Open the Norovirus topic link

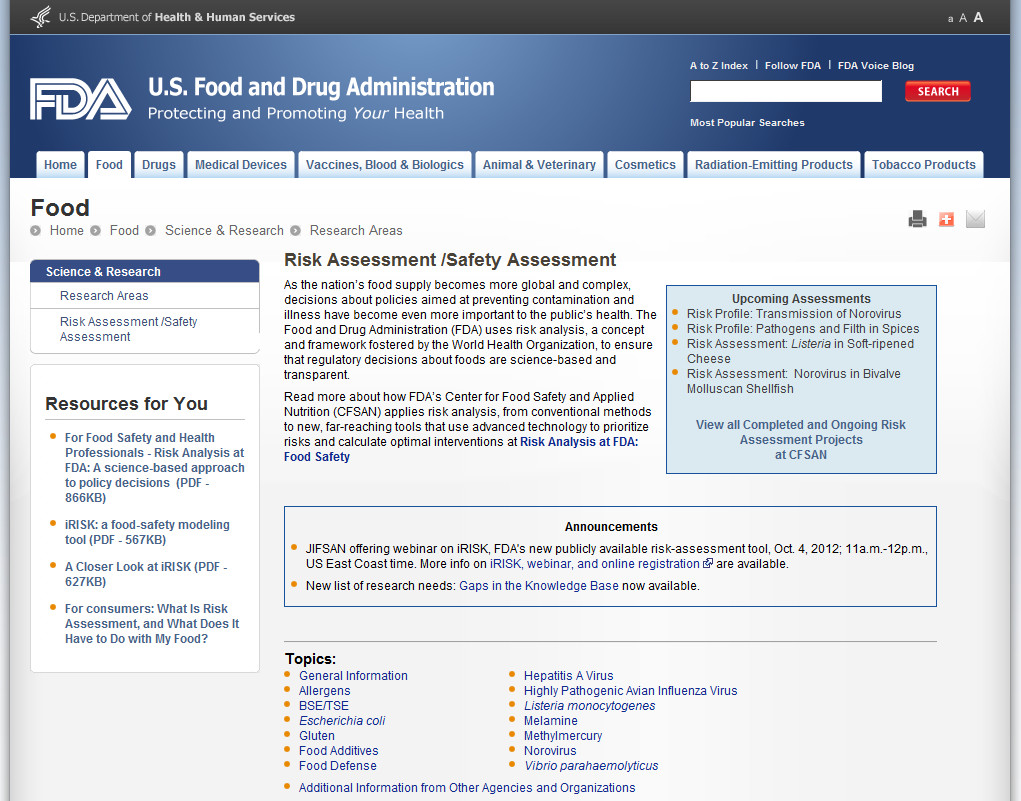(x=550, y=751)
